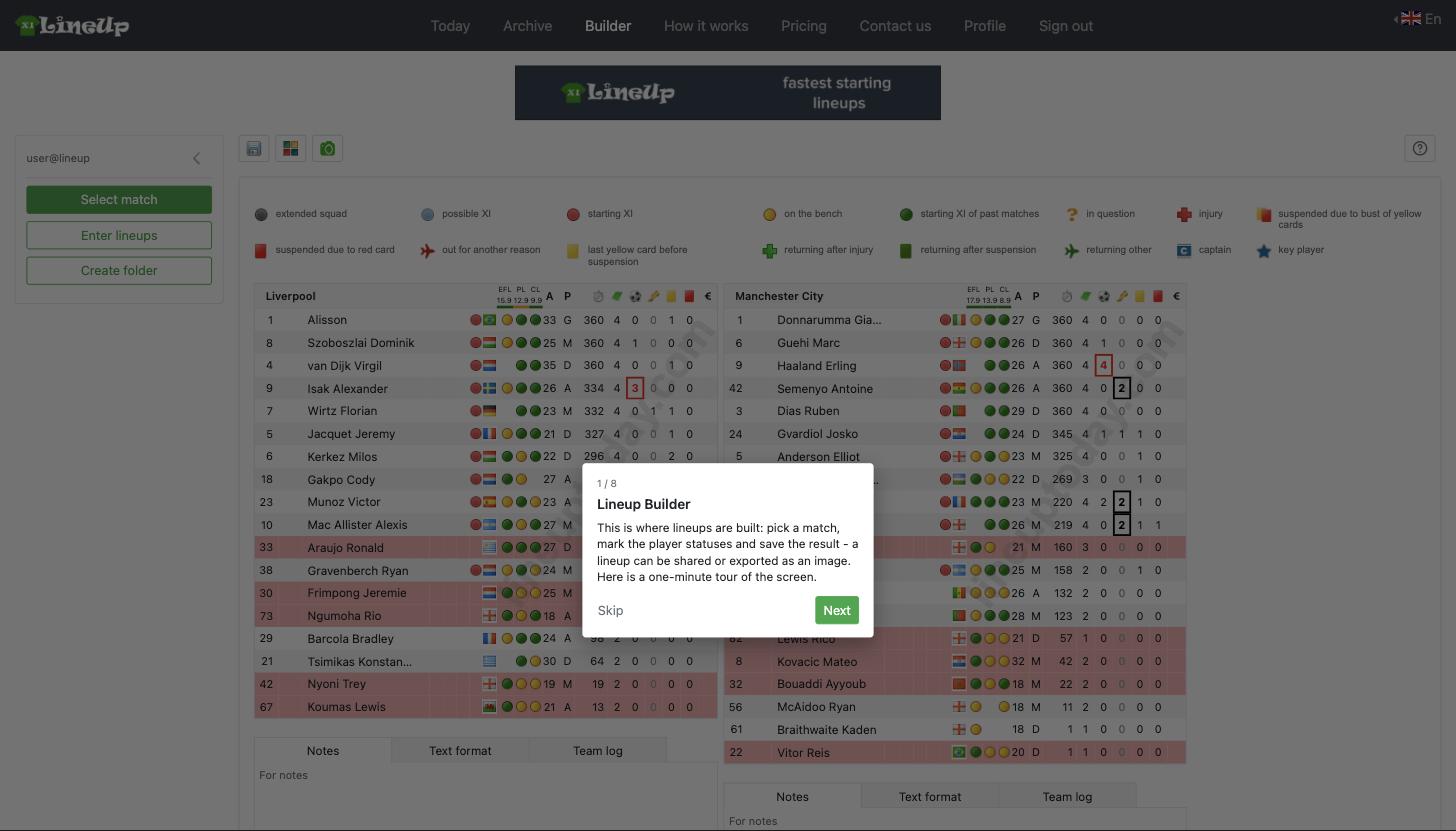The height and width of the screenshot is (831, 1456).
Task: Click the euro sign column in Liverpool header
Action: (x=707, y=296)
